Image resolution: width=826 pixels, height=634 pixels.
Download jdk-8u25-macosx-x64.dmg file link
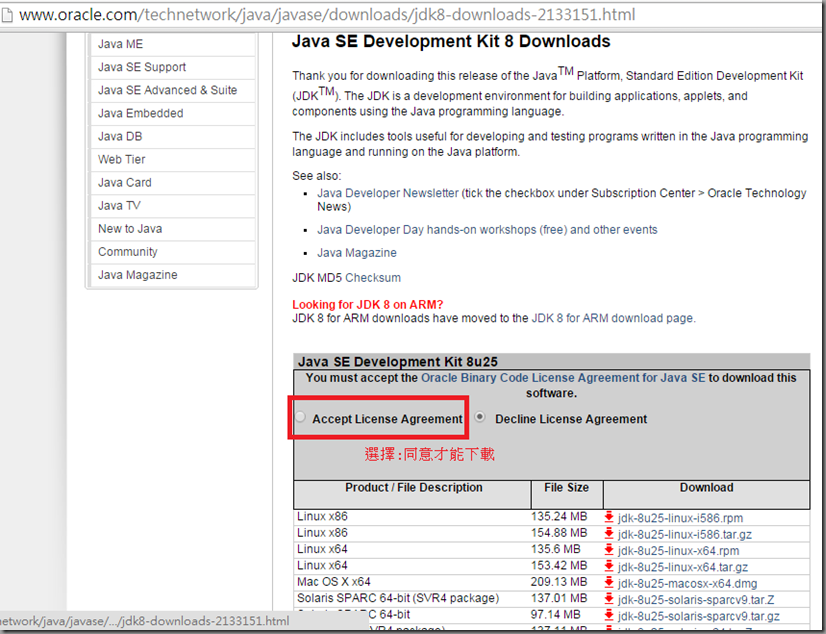687,583
